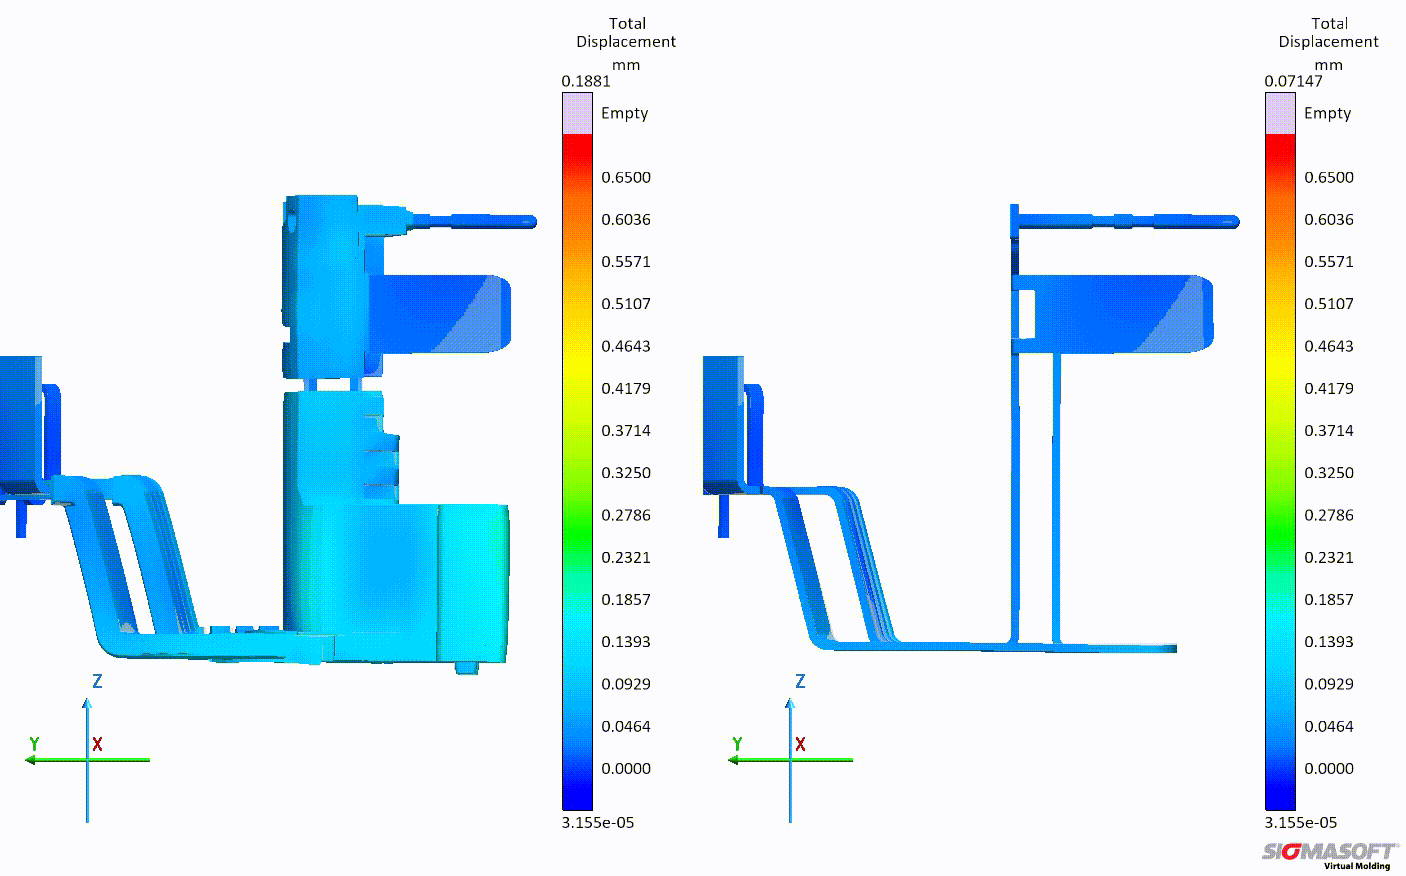1406x876 pixels.
Task: Click the 0.6500 label on the right legend
Action: click(1329, 177)
